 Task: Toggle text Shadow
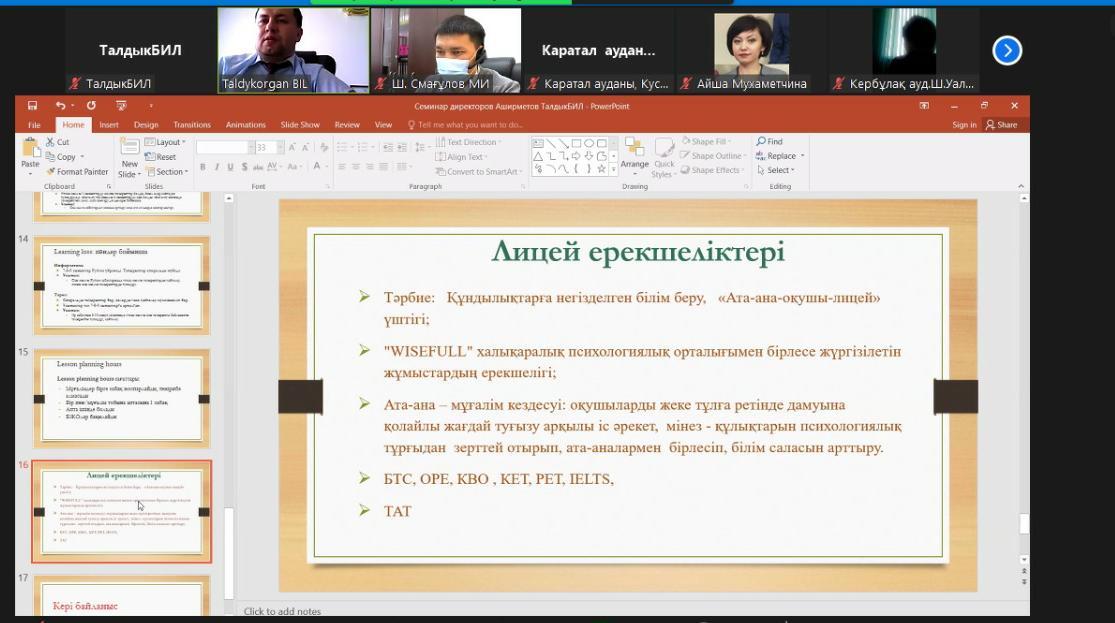coord(244,167)
